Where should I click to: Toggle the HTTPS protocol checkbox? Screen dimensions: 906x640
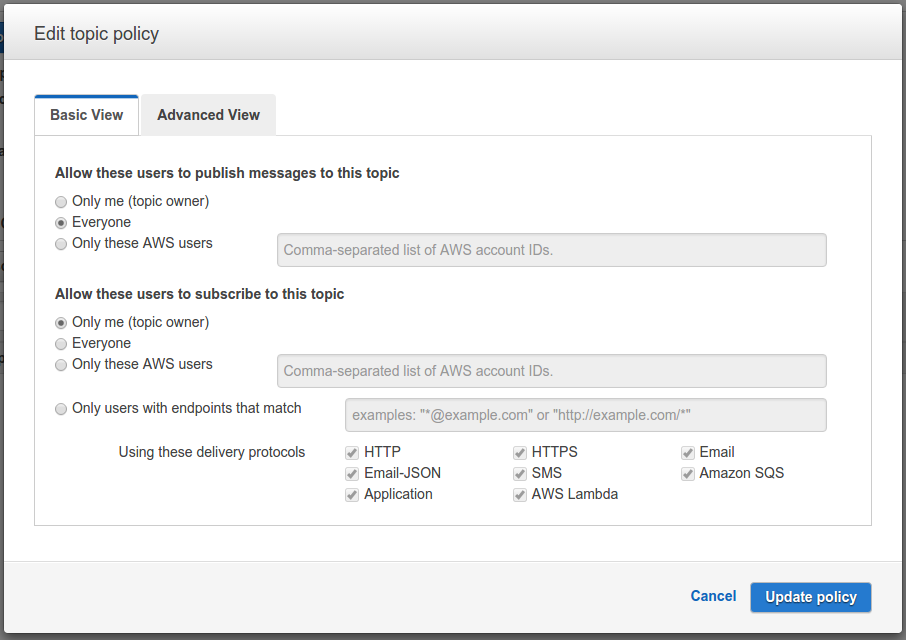[520, 453]
